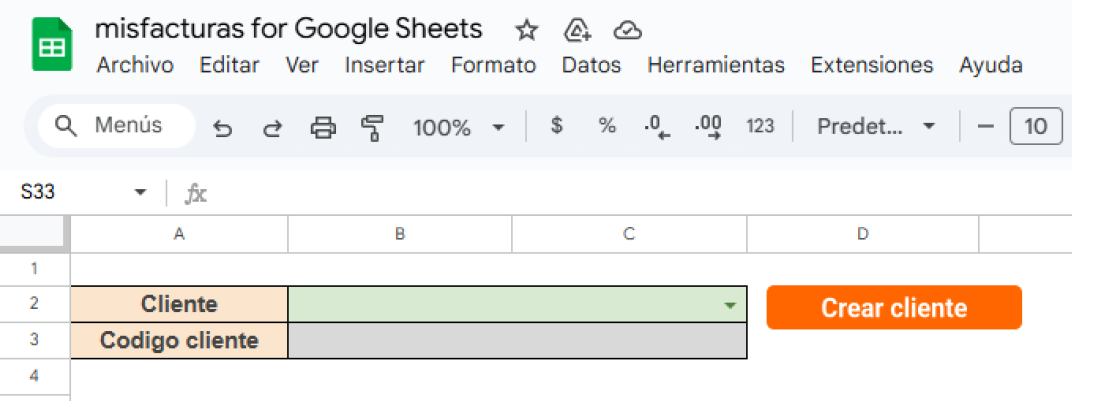Decrease font size with minus button
The image size is (1102, 413).
tap(986, 127)
